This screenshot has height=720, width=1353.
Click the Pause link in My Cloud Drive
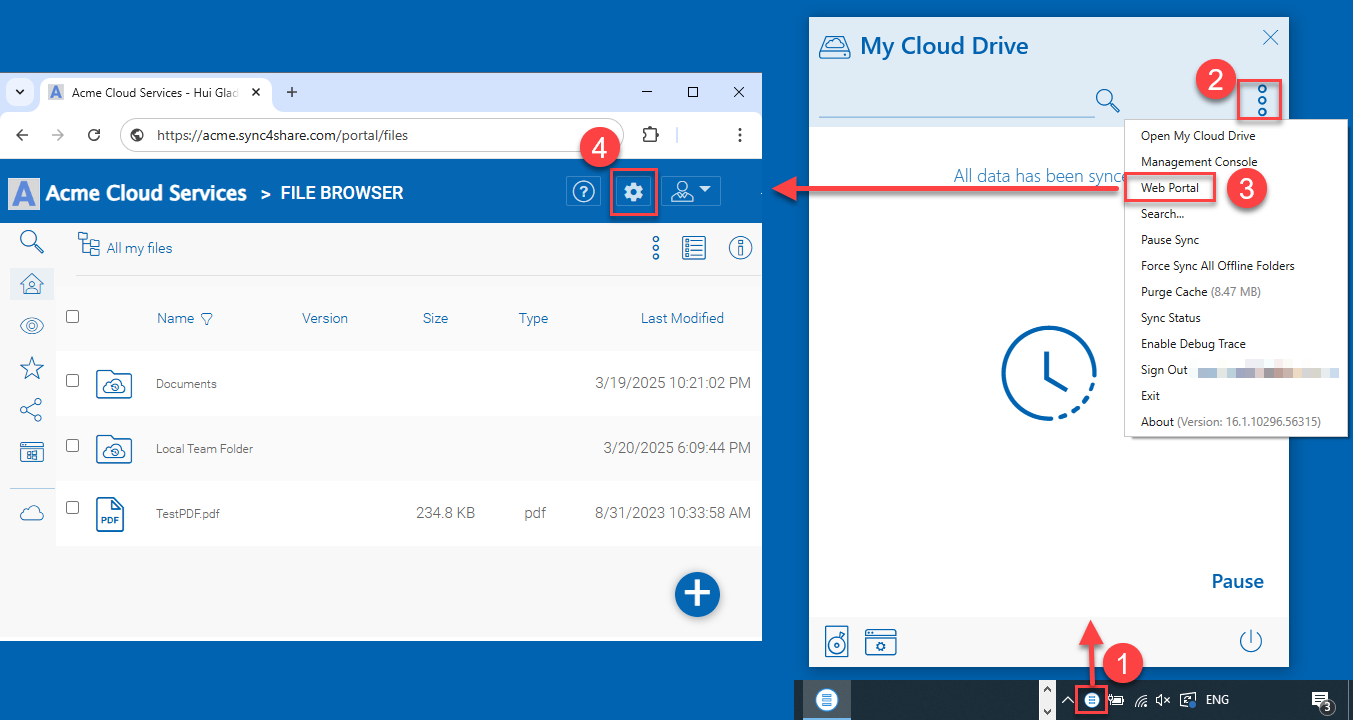(1238, 581)
